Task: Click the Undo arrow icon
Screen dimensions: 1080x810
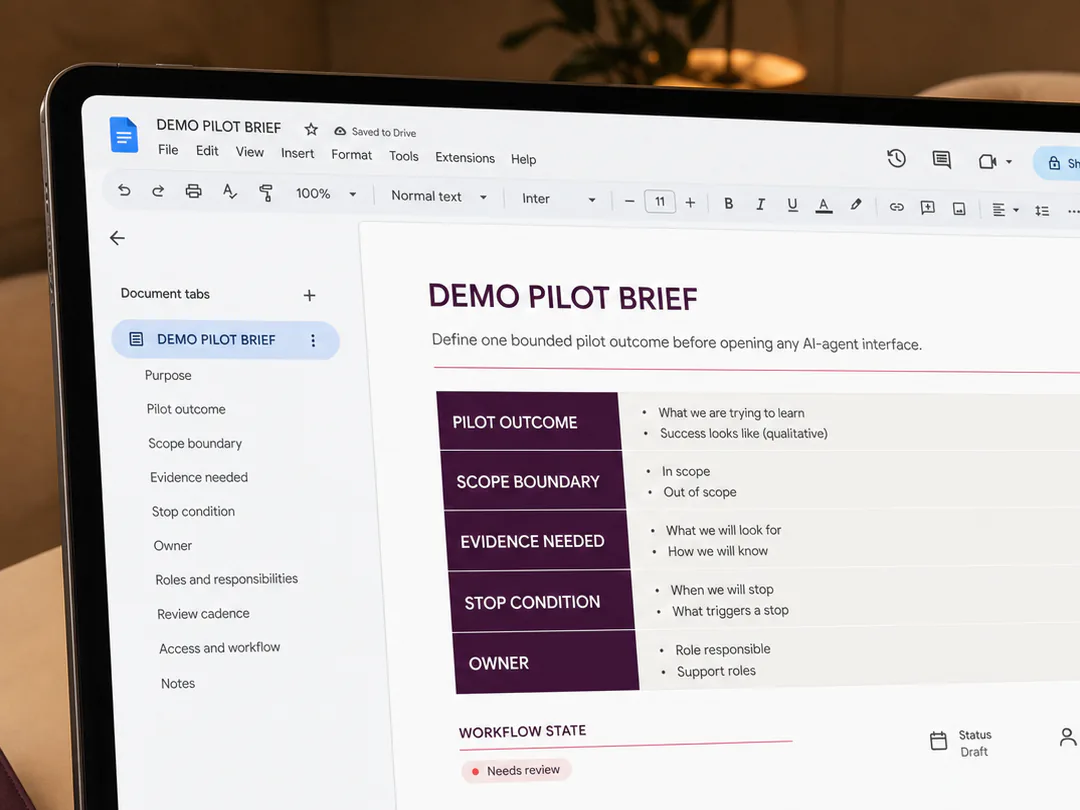Action: [124, 189]
